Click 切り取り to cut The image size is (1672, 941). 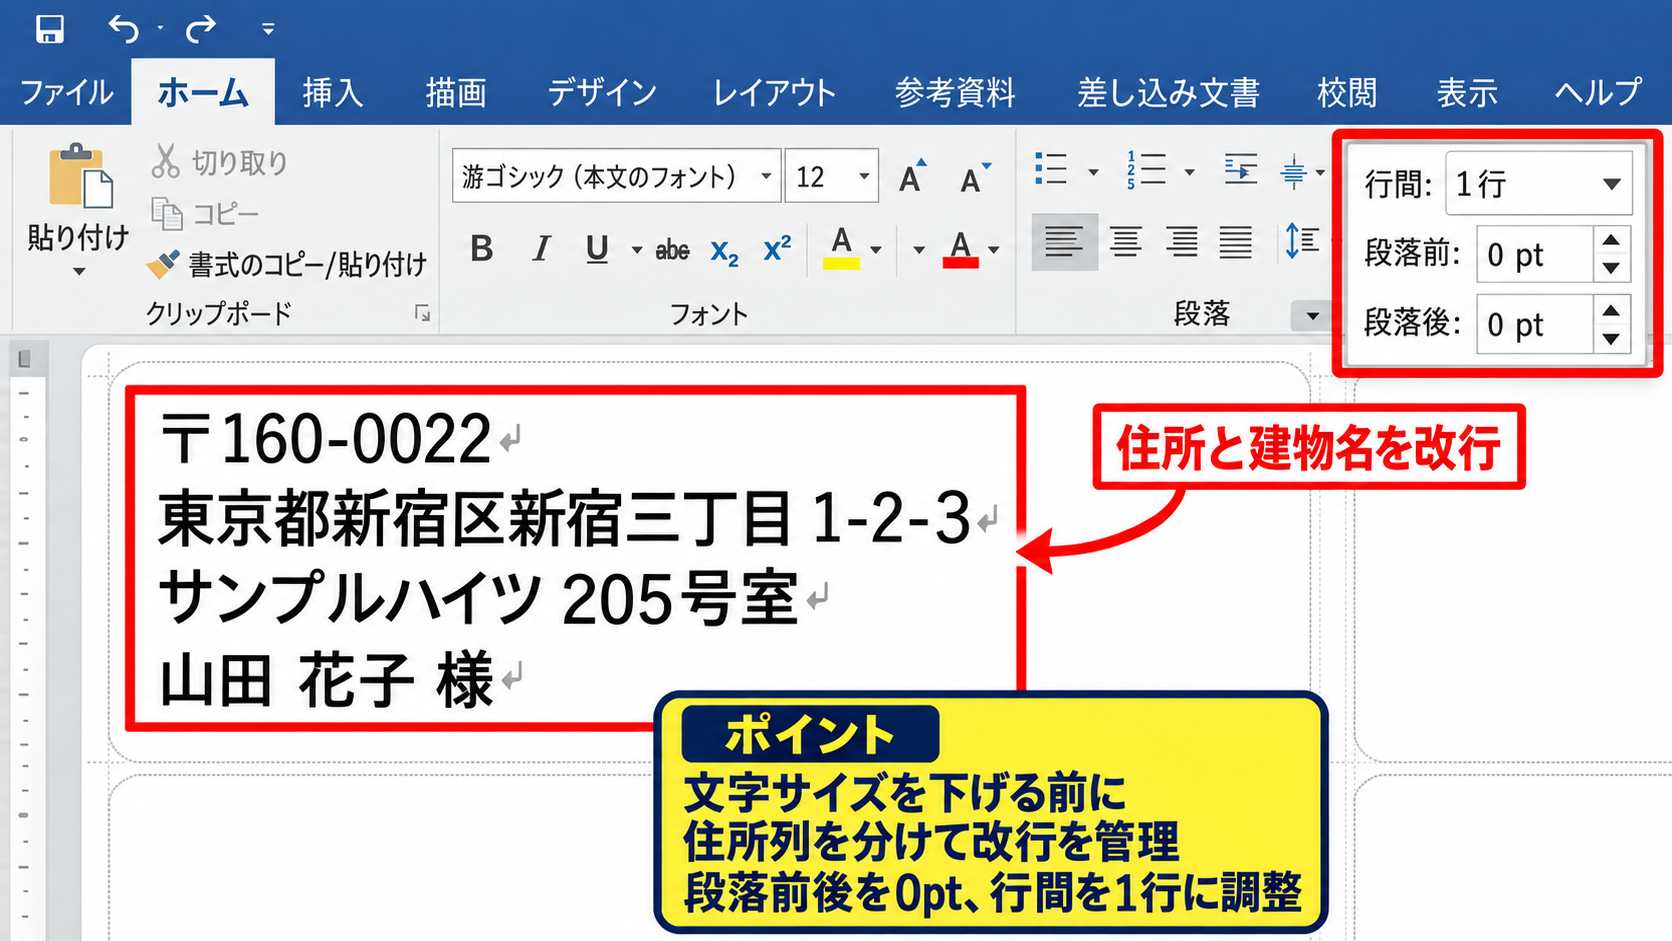(x=220, y=161)
